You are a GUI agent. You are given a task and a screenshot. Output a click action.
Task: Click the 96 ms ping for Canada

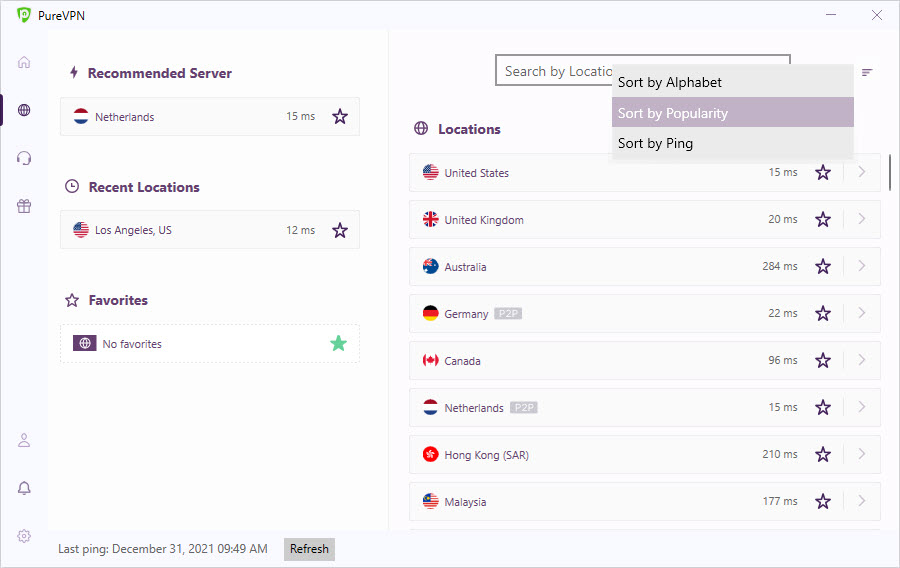tap(783, 360)
